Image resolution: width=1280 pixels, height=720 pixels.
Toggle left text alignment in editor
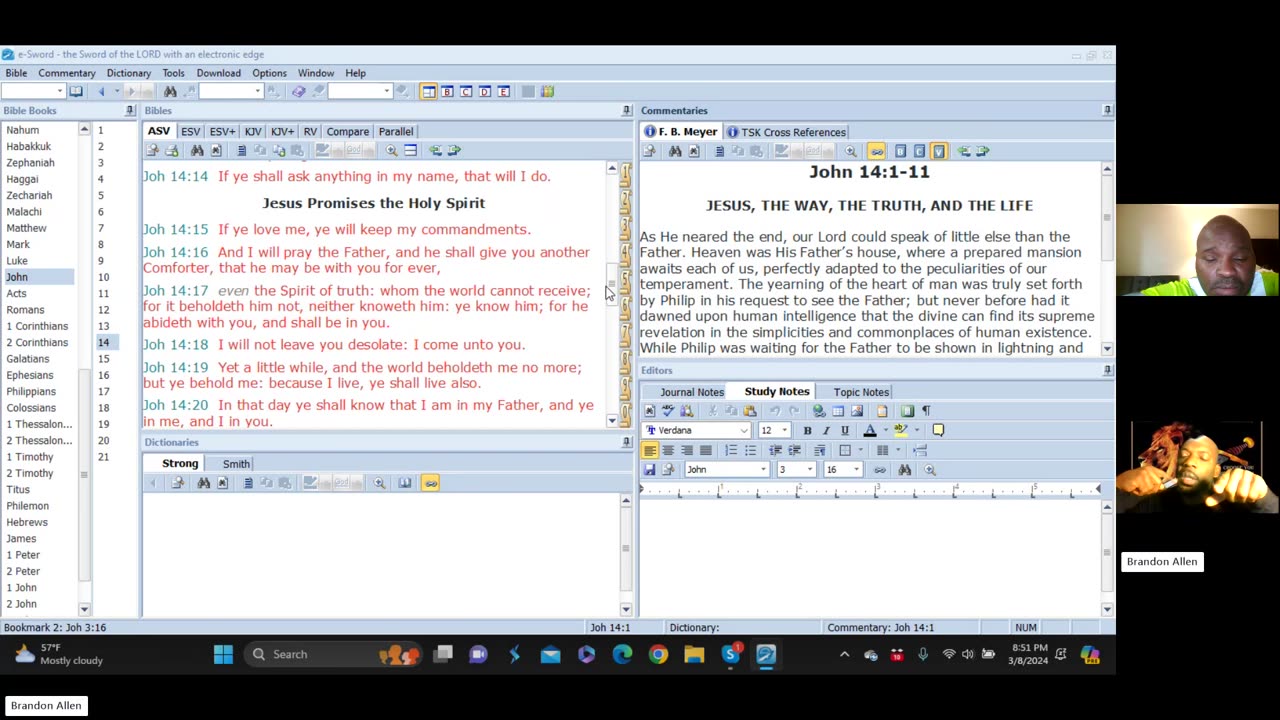coord(649,450)
